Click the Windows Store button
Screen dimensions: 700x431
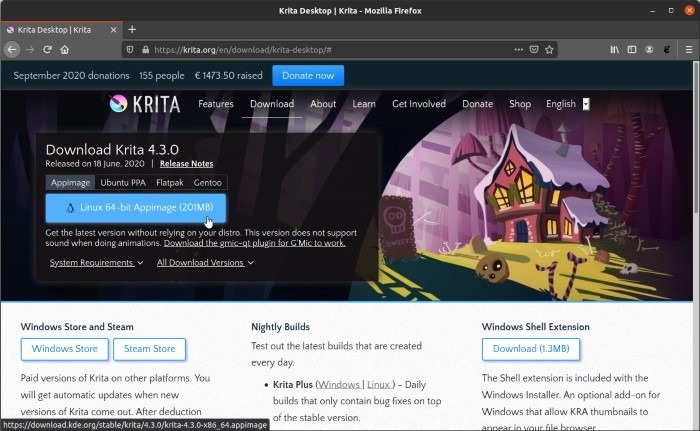point(65,349)
